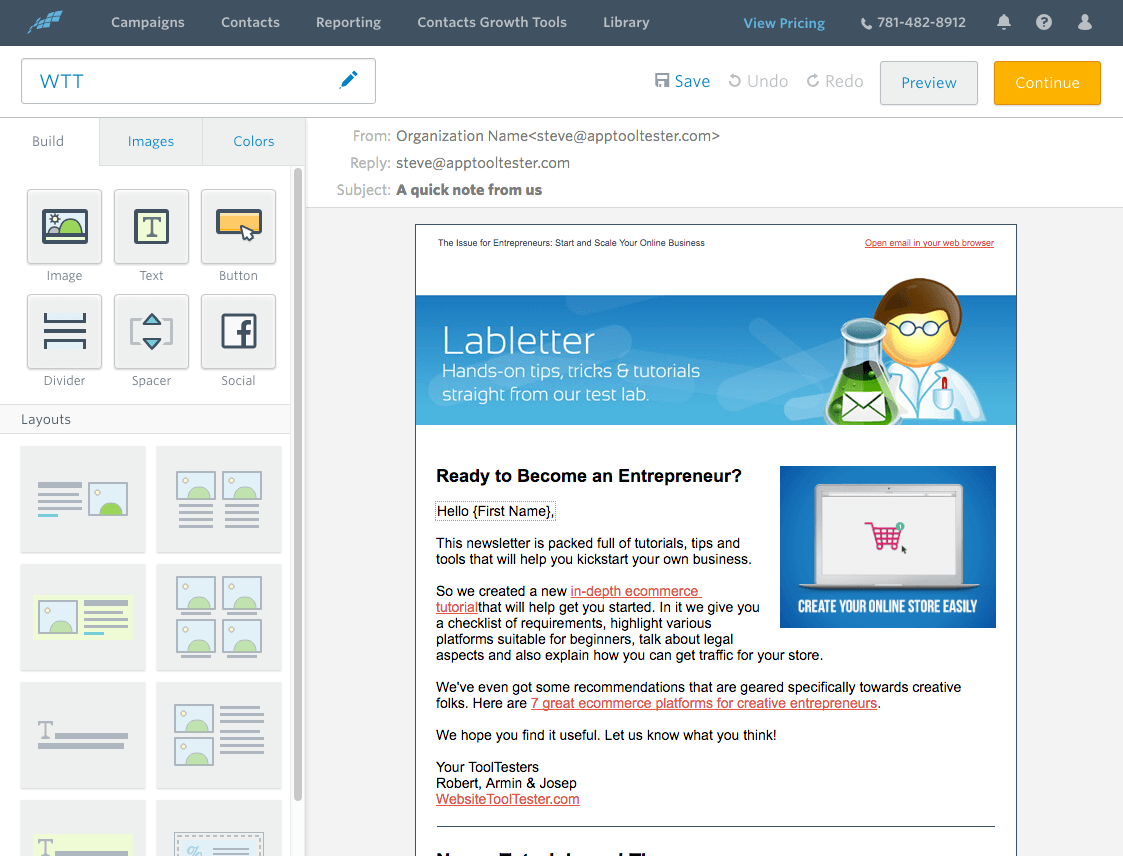Select the Image block tool
Viewport: 1123px width, 856px height.
64,226
